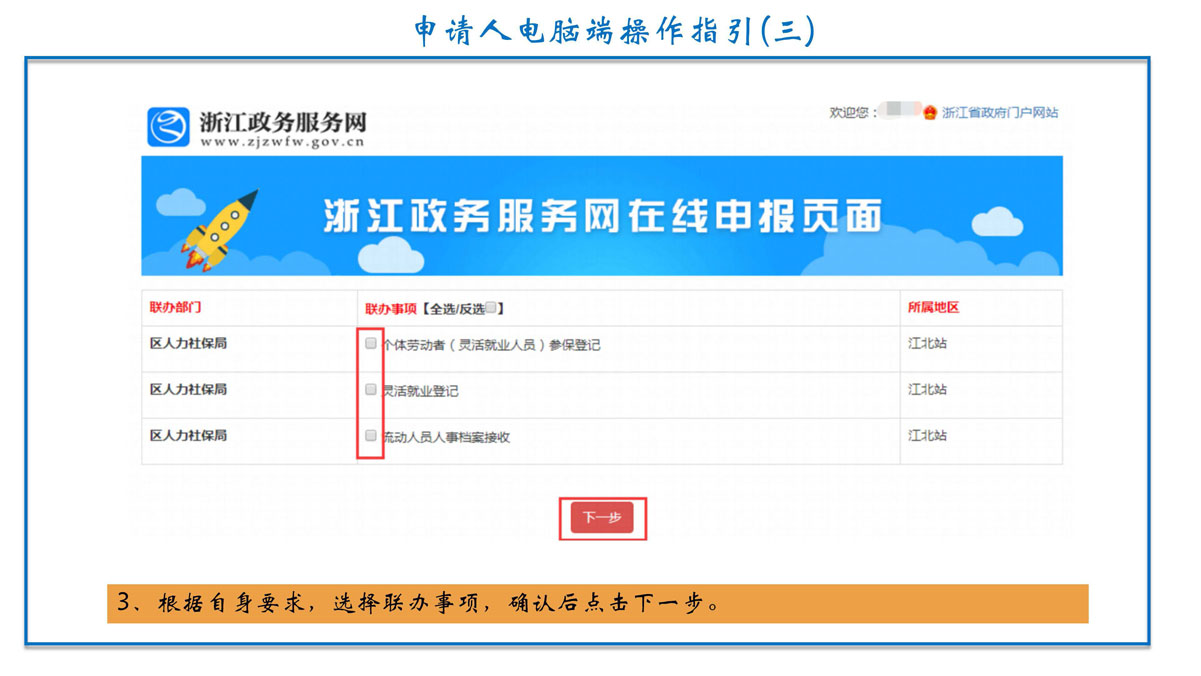
Task: Click the 浙江政务服务网 site title
Action: [x=283, y=122]
